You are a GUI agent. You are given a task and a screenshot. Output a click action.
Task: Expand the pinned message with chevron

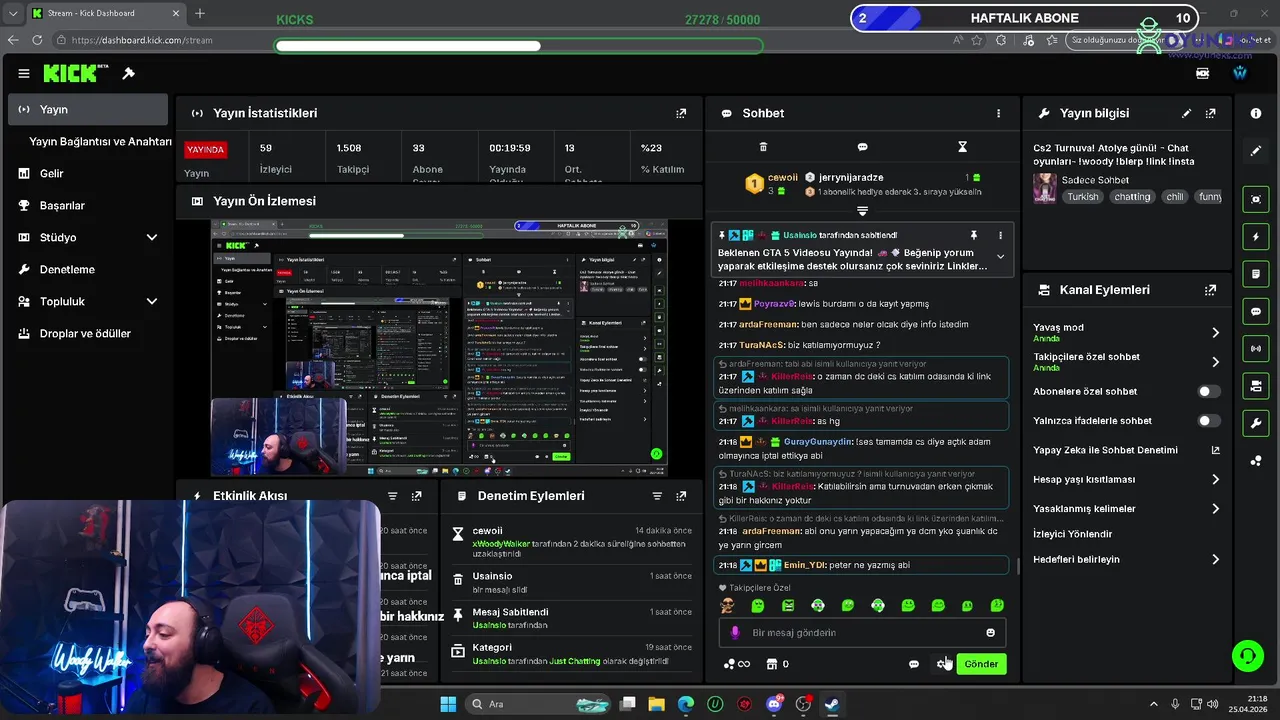[1000, 257]
